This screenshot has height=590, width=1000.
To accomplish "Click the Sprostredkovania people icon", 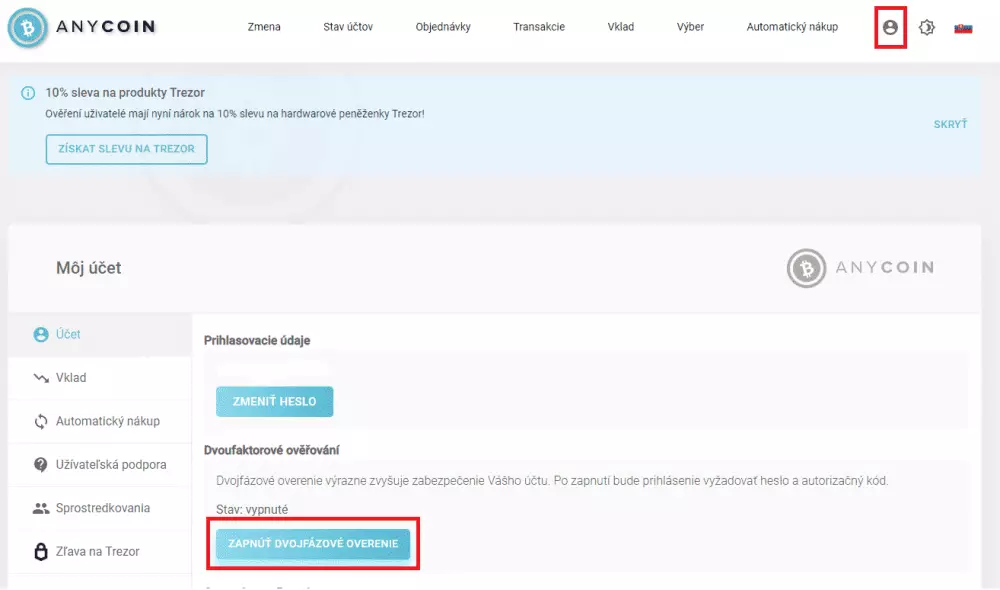I will coord(41,508).
